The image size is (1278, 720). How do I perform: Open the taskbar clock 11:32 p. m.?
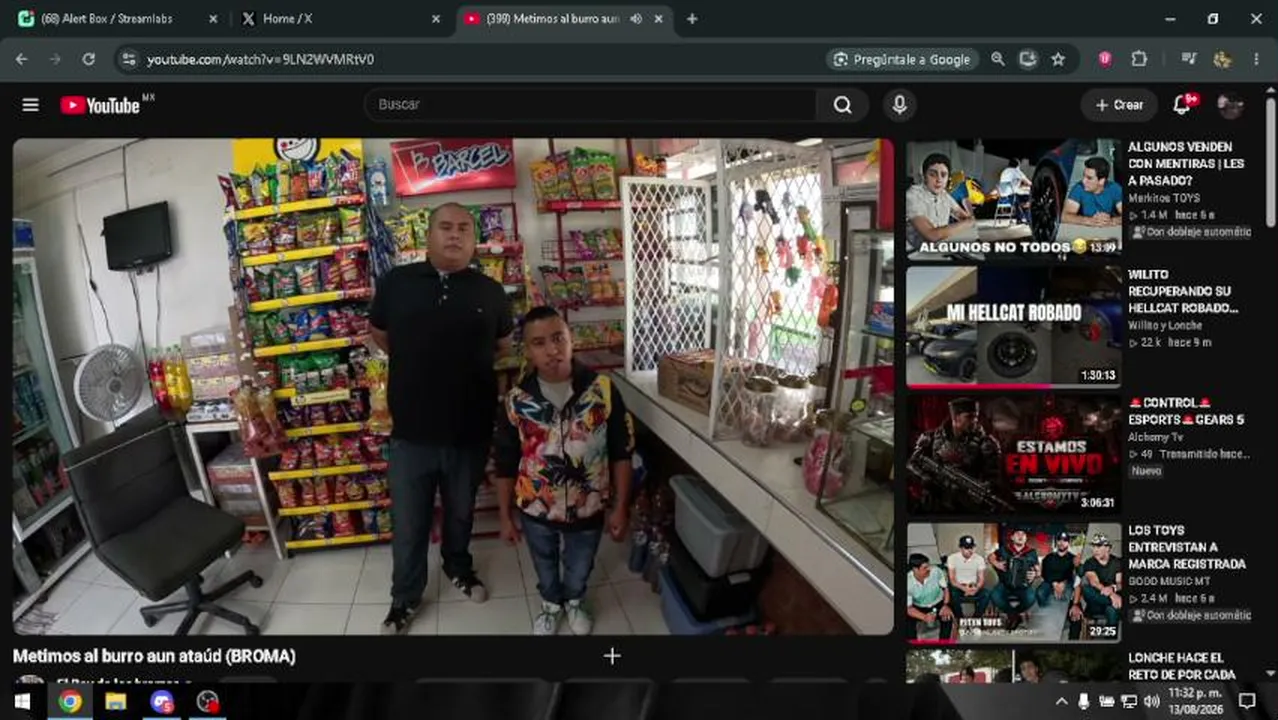coord(1193,701)
